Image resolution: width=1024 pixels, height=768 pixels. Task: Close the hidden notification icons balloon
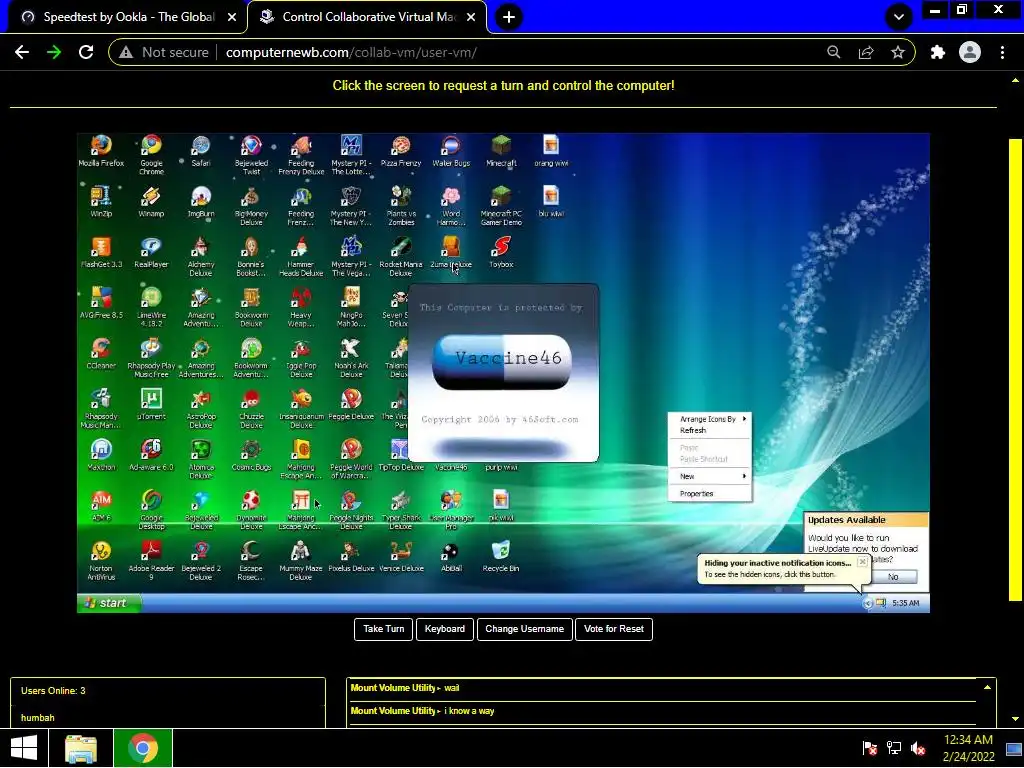pos(862,562)
